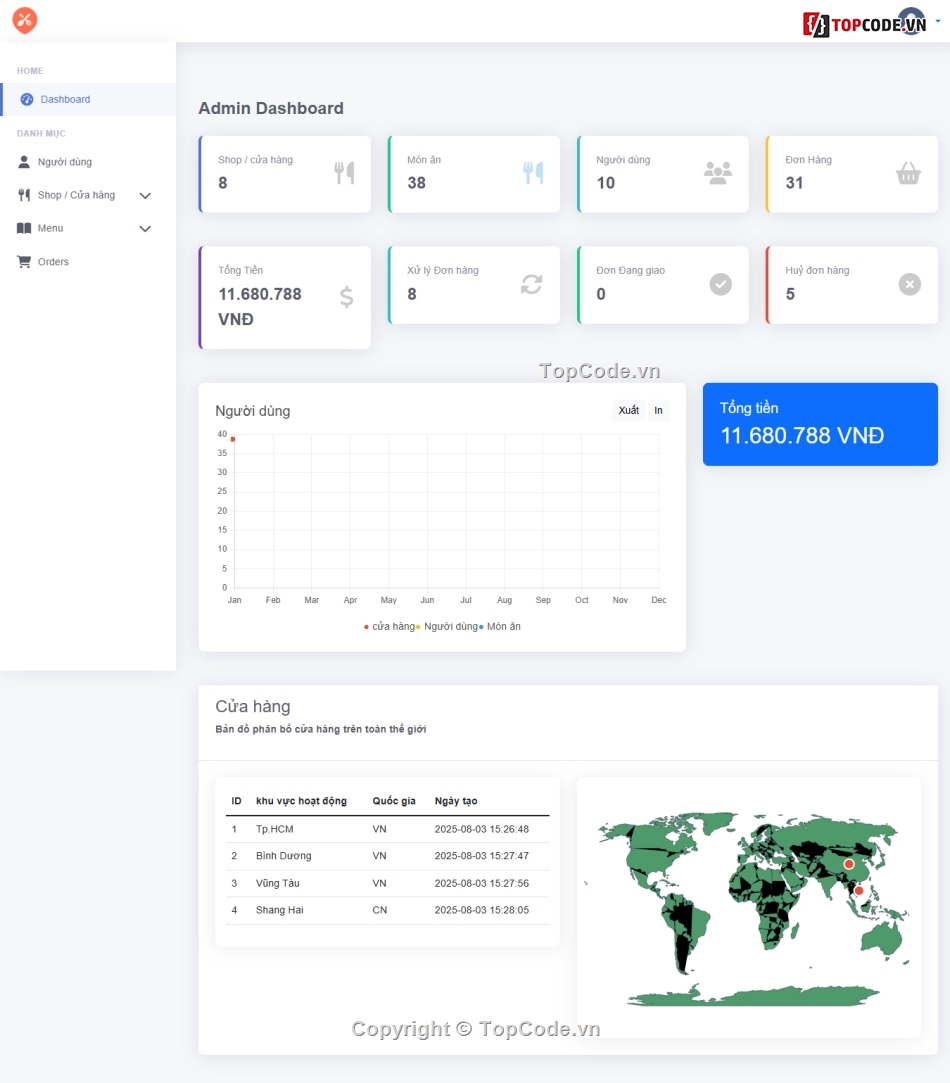The width and height of the screenshot is (950, 1083).
Task: Click dollar icon on Tổng Tiền card
Action: click(347, 297)
